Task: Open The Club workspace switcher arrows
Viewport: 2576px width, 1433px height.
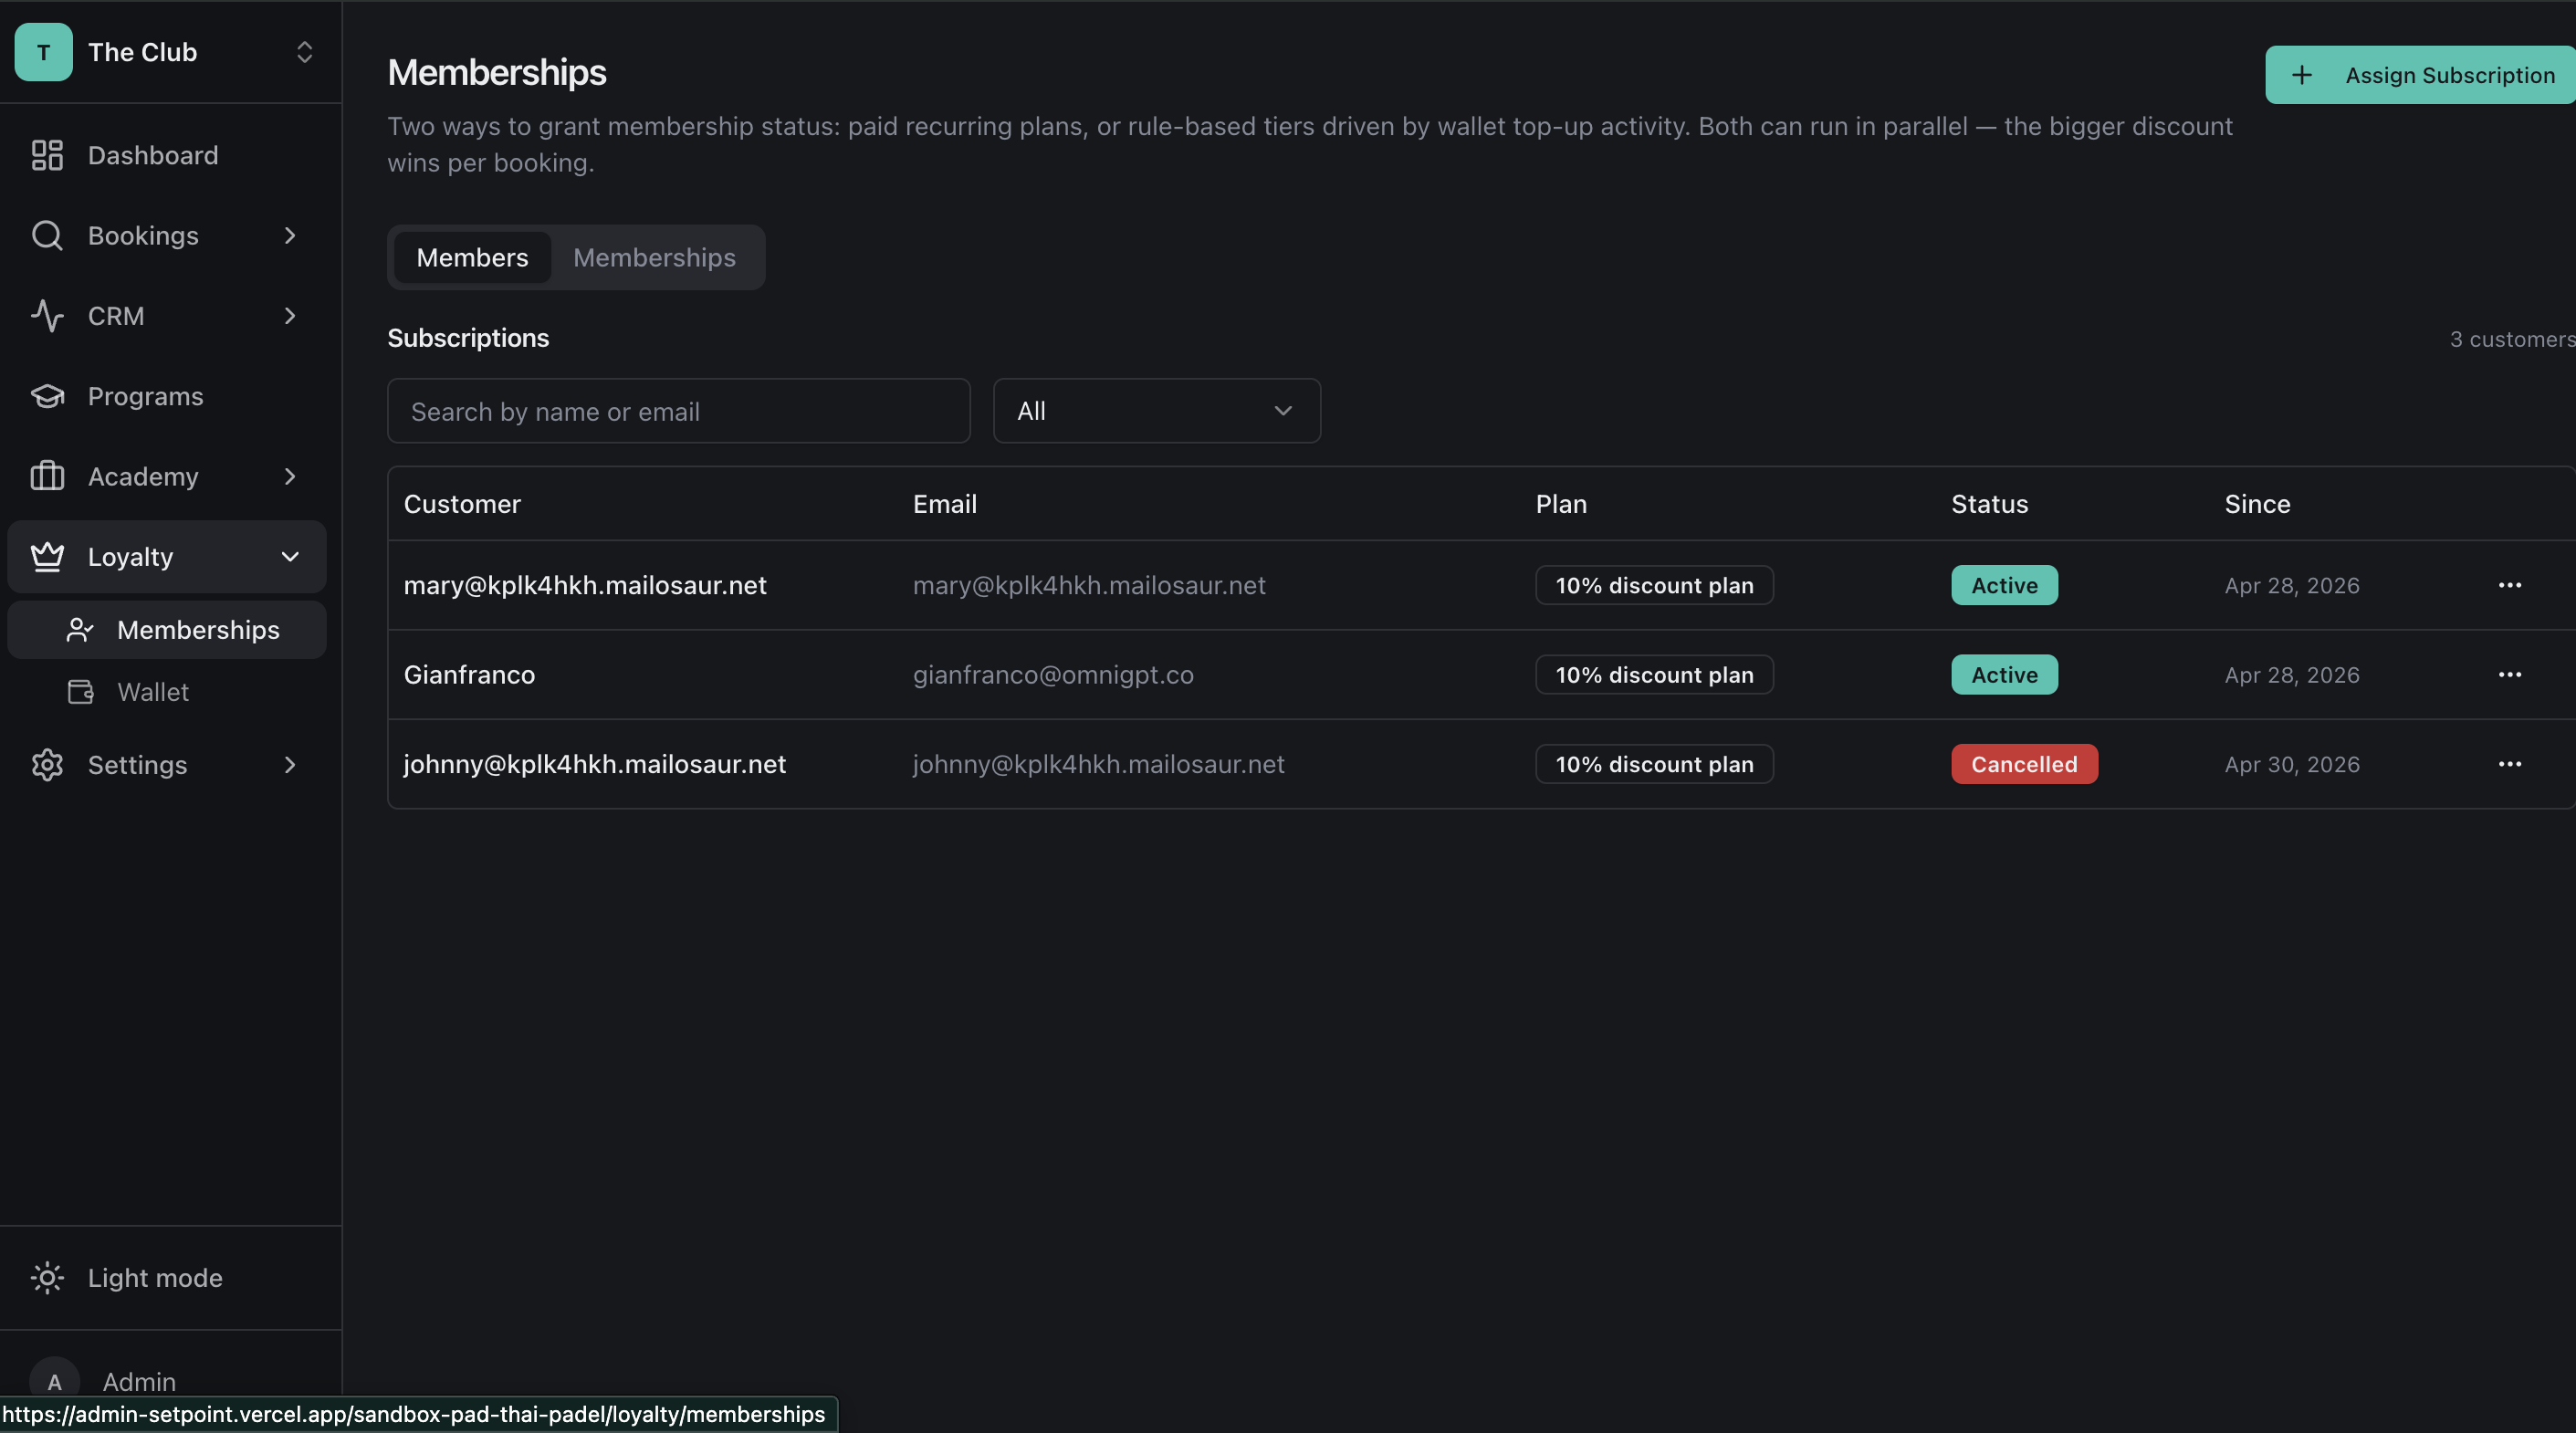Action: (305, 52)
